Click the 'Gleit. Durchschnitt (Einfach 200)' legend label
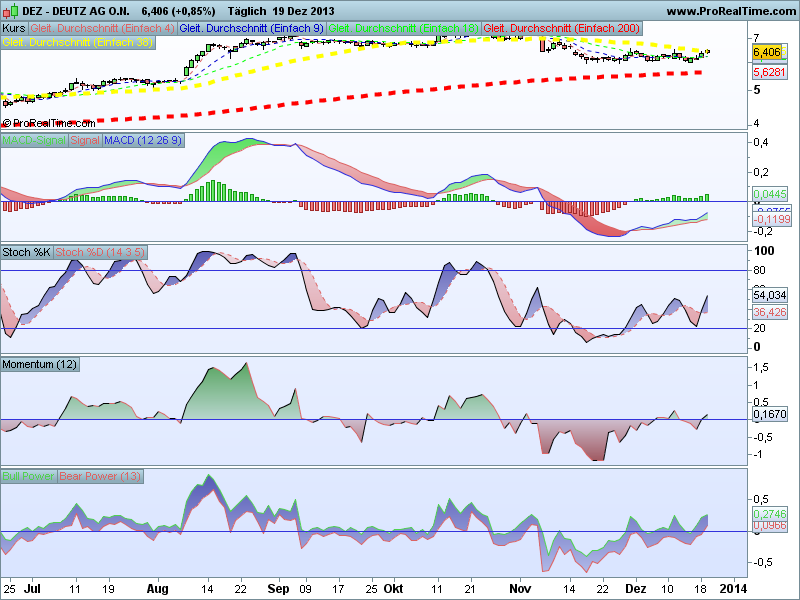800x600 pixels. point(562,28)
